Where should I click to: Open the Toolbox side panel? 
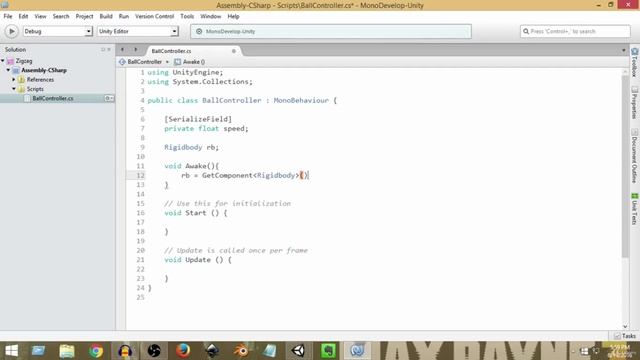click(635, 62)
